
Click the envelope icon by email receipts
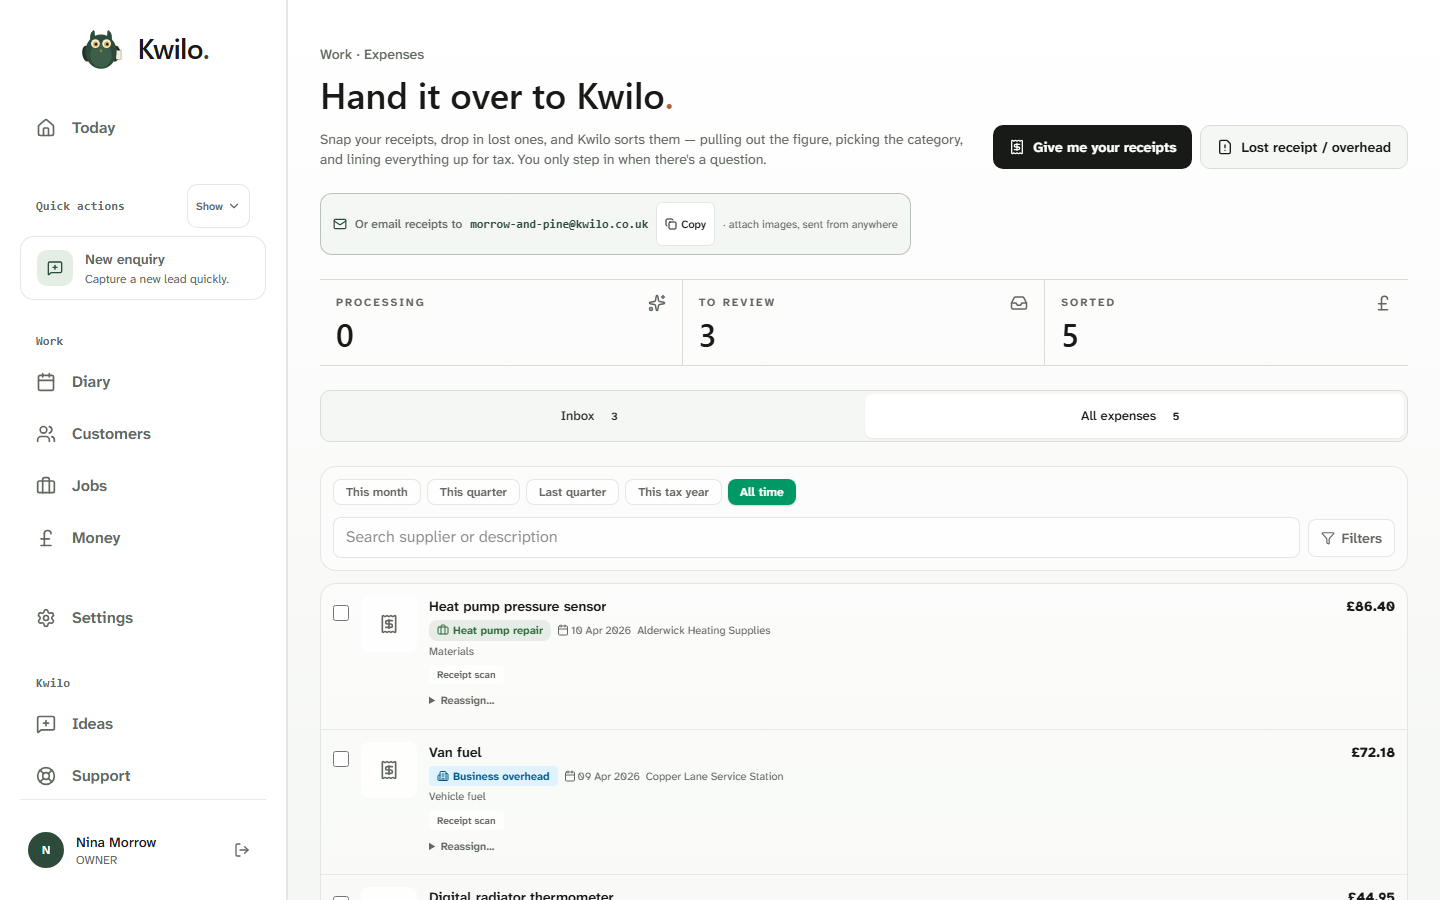point(340,224)
